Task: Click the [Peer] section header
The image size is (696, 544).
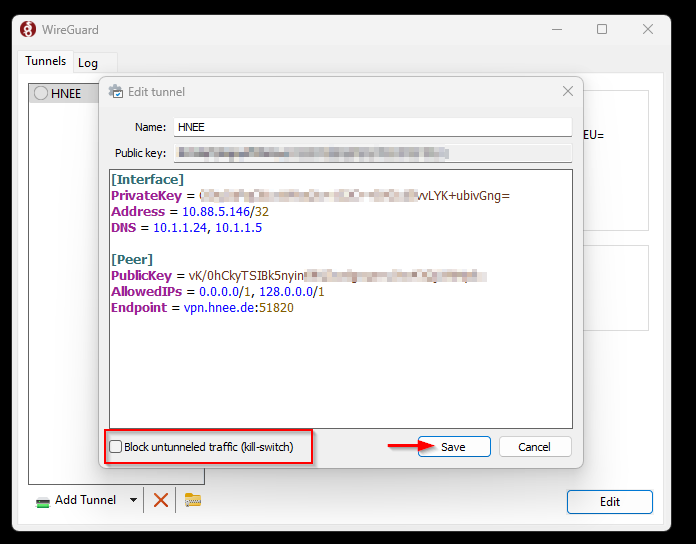Action: coord(132,260)
